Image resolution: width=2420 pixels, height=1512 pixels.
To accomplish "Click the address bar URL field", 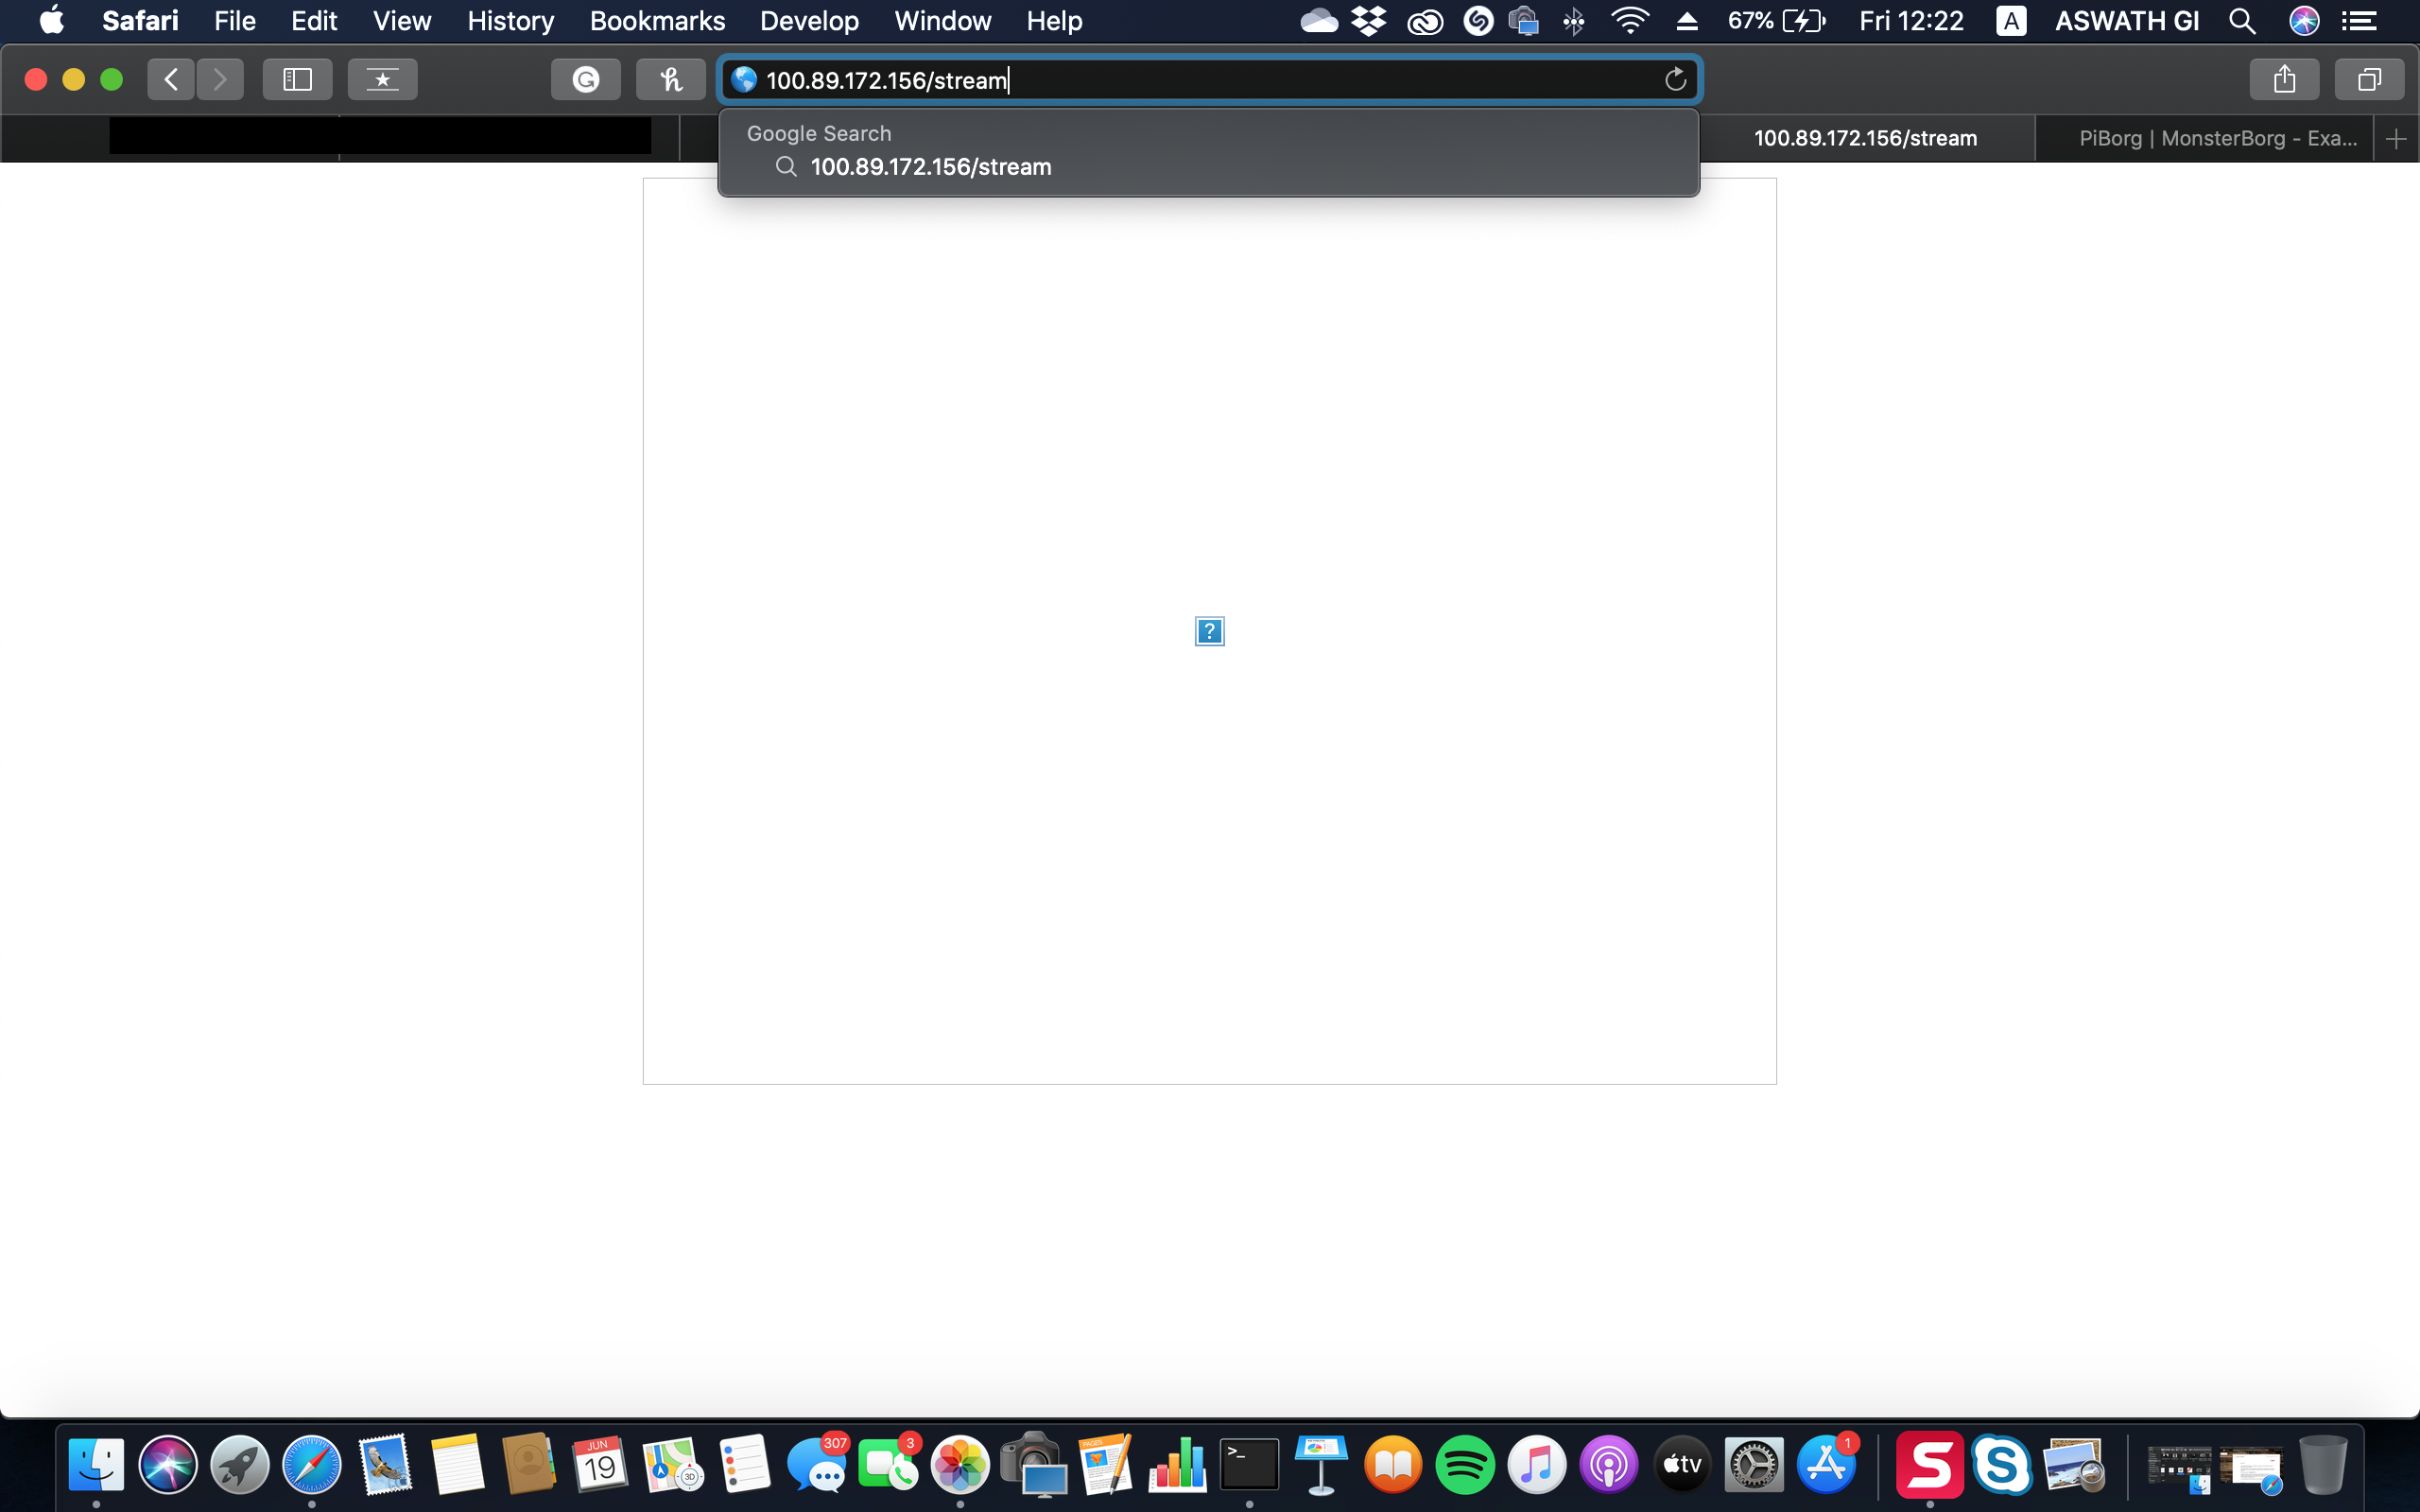I will tap(1200, 80).
